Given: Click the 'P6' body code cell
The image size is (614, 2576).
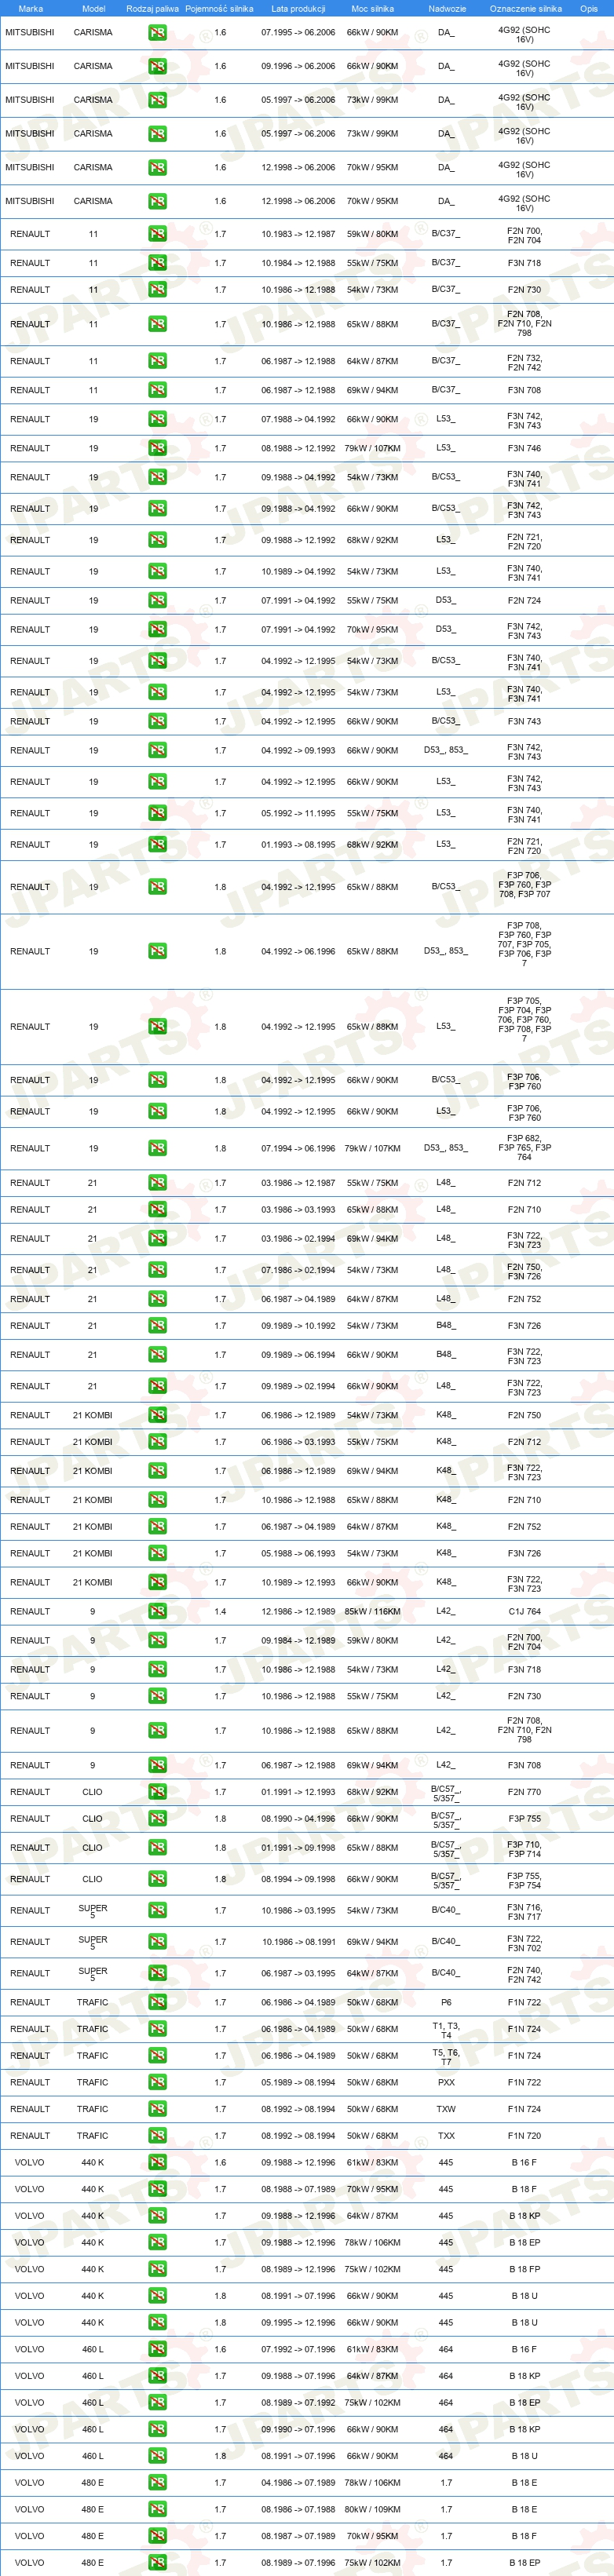Looking at the screenshot, I should (x=446, y=2003).
